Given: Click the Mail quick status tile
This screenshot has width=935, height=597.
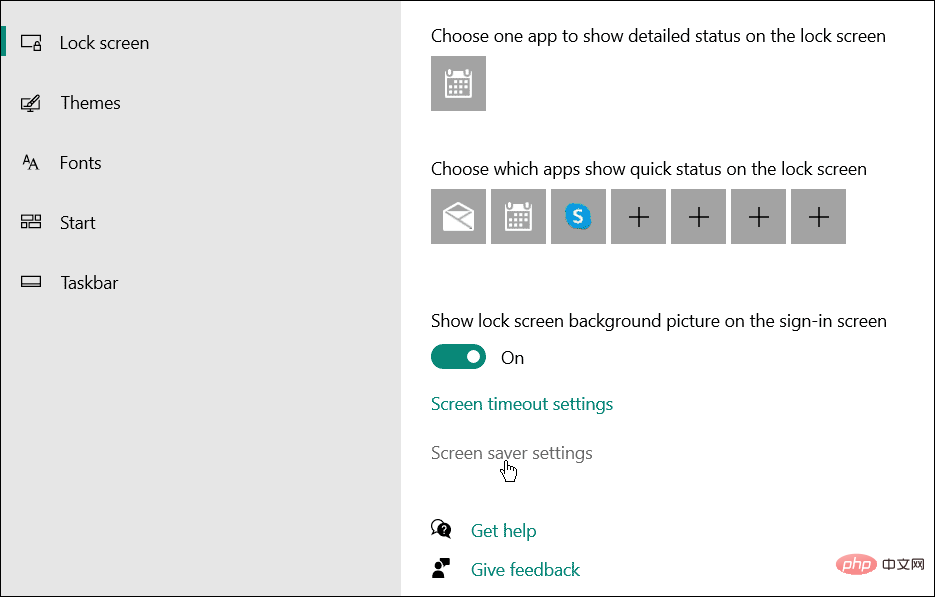Looking at the screenshot, I should pyautogui.click(x=458, y=216).
